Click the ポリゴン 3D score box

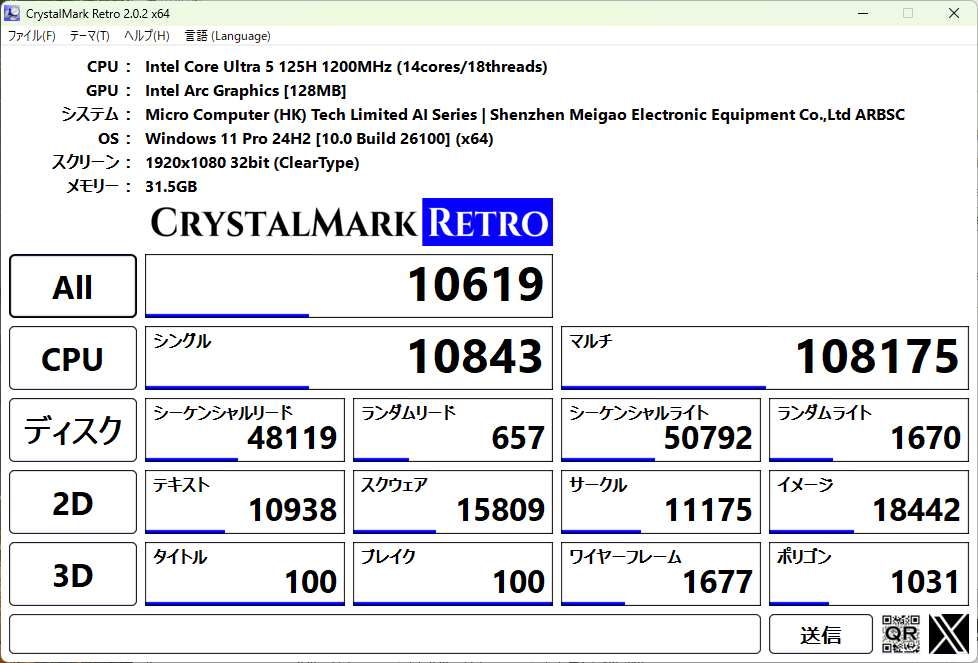point(869,574)
